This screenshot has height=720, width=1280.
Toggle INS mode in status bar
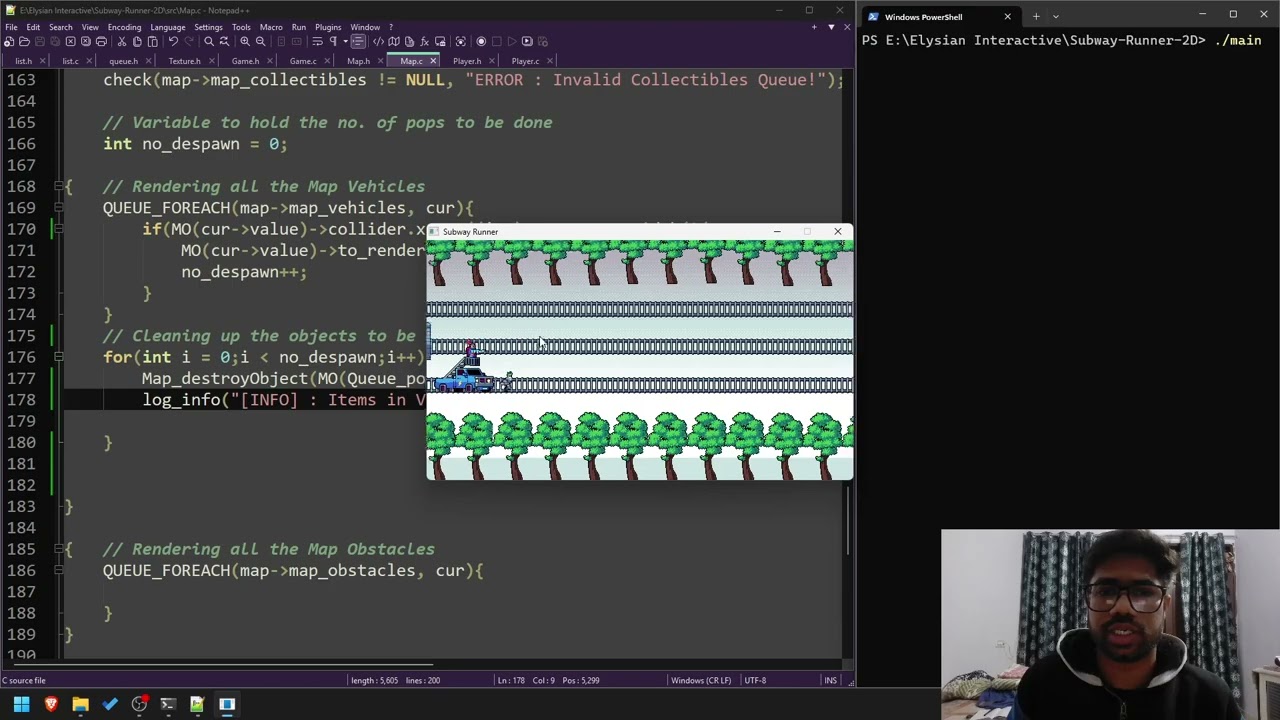pos(830,680)
